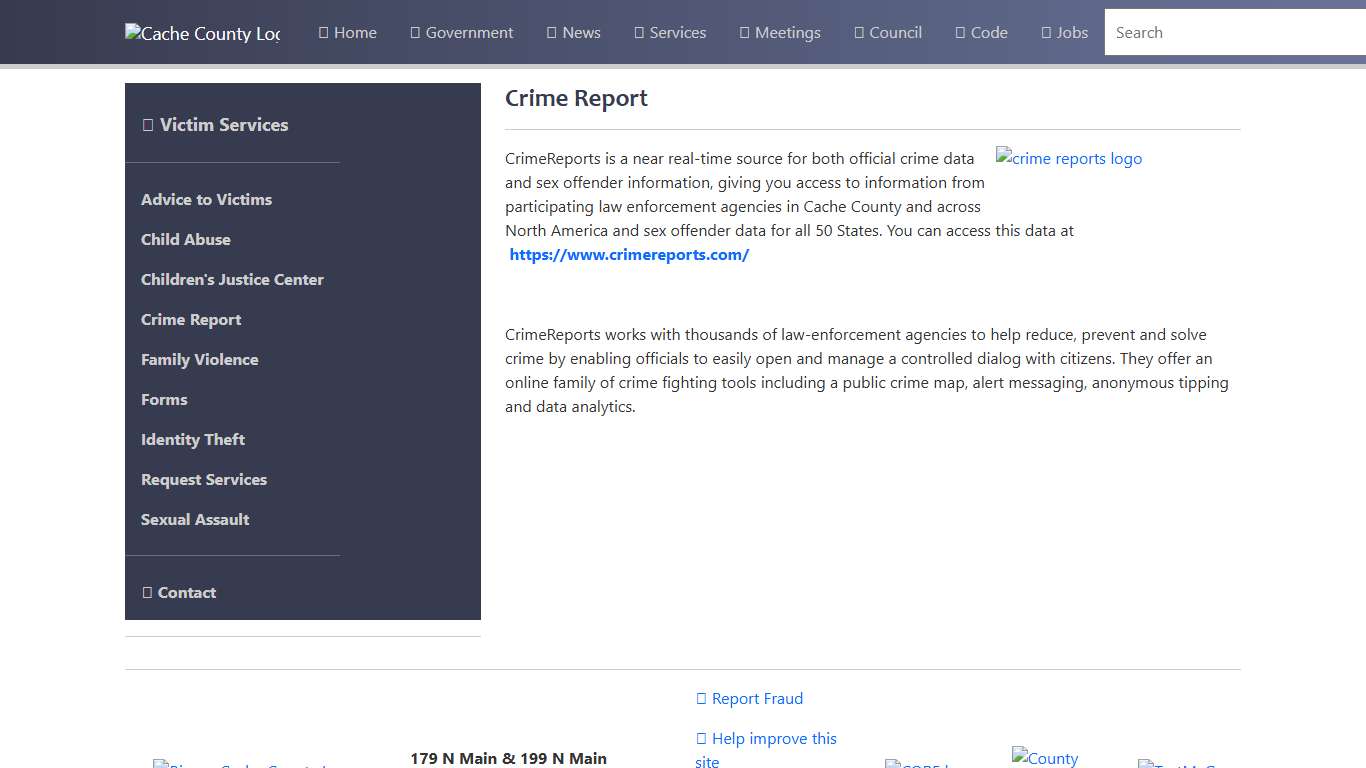Click the Report Fraud icon

coord(700,698)
